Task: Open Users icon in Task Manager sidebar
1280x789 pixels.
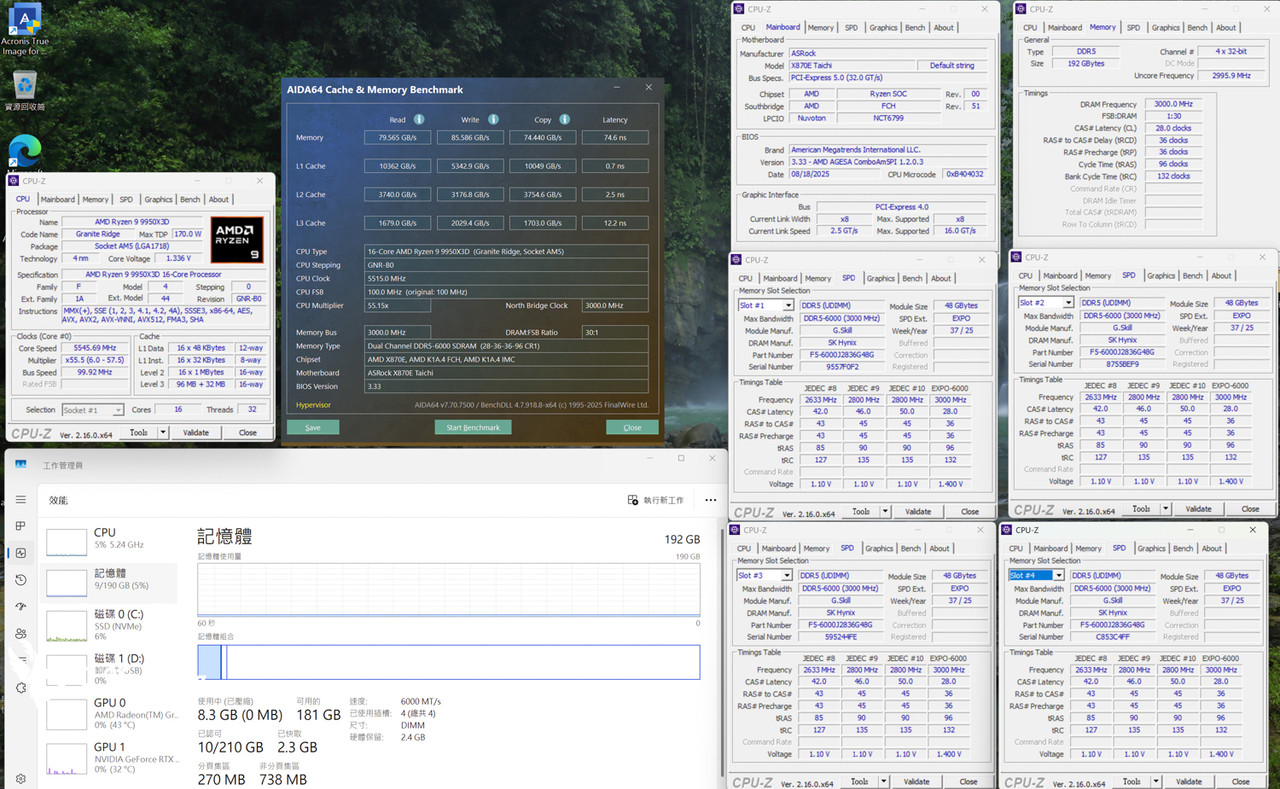Action: tap(21, 634)
